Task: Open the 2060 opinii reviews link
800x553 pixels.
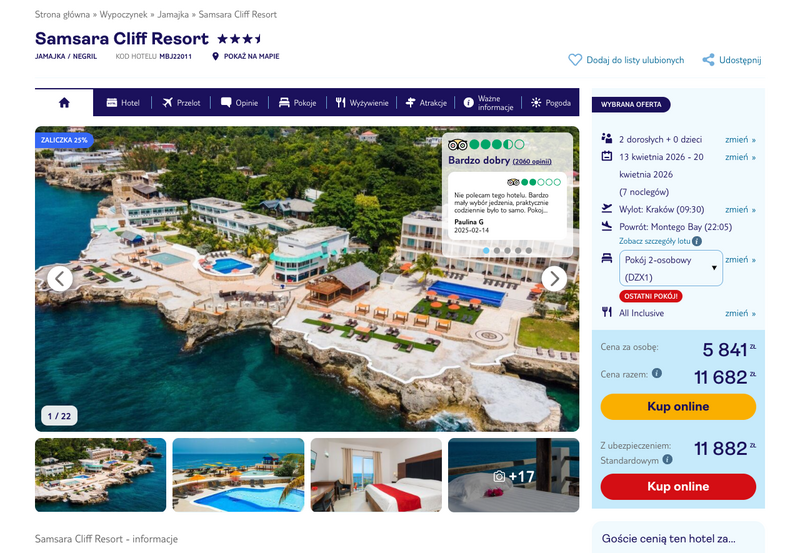Action: 532,161
